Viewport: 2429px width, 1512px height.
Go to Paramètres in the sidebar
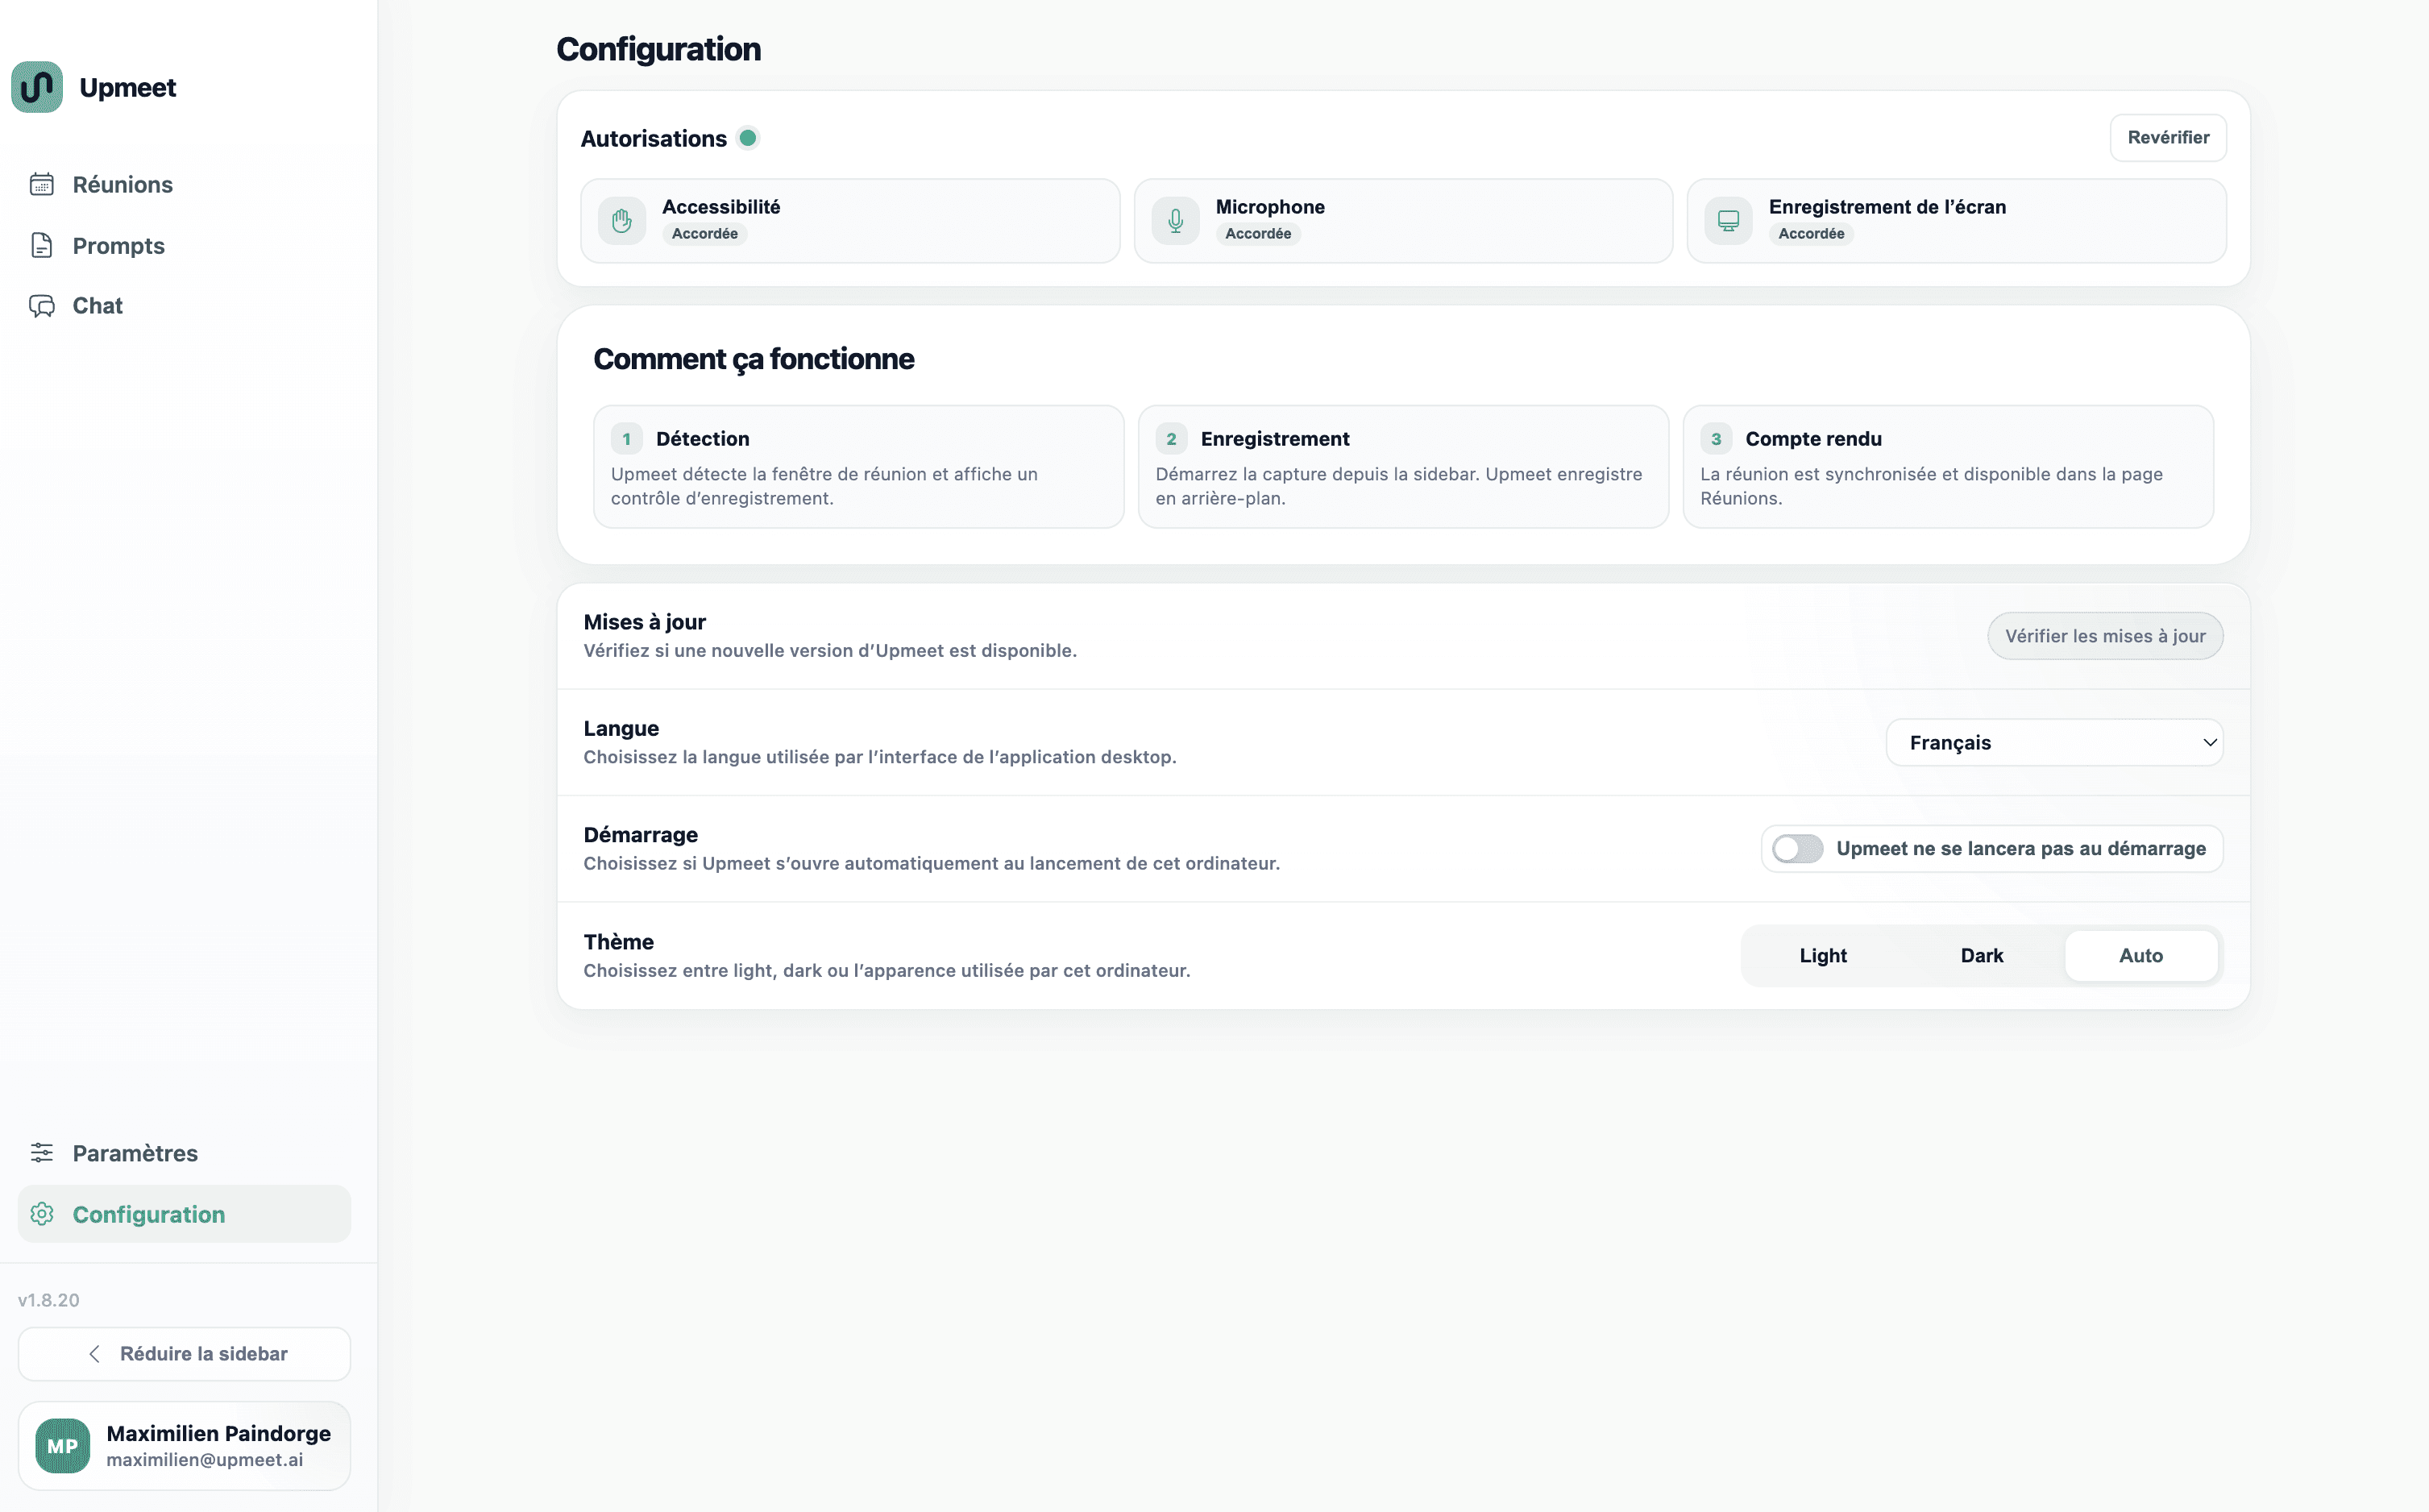pos(184,1153)
